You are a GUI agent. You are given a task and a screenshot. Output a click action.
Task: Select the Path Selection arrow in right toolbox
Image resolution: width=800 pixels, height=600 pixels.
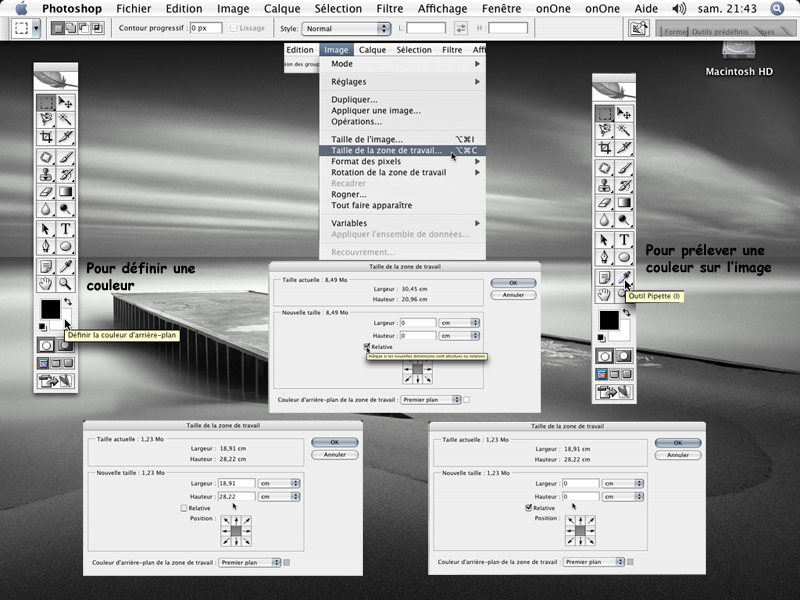pos(605,240)
